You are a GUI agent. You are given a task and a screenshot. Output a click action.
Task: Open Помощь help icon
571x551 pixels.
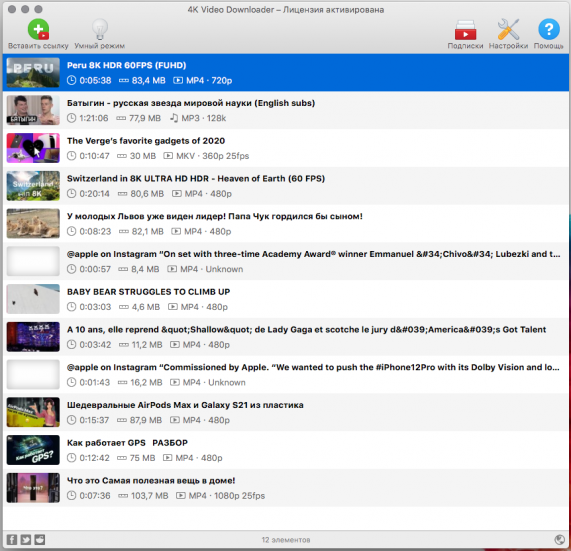(548, 29)
